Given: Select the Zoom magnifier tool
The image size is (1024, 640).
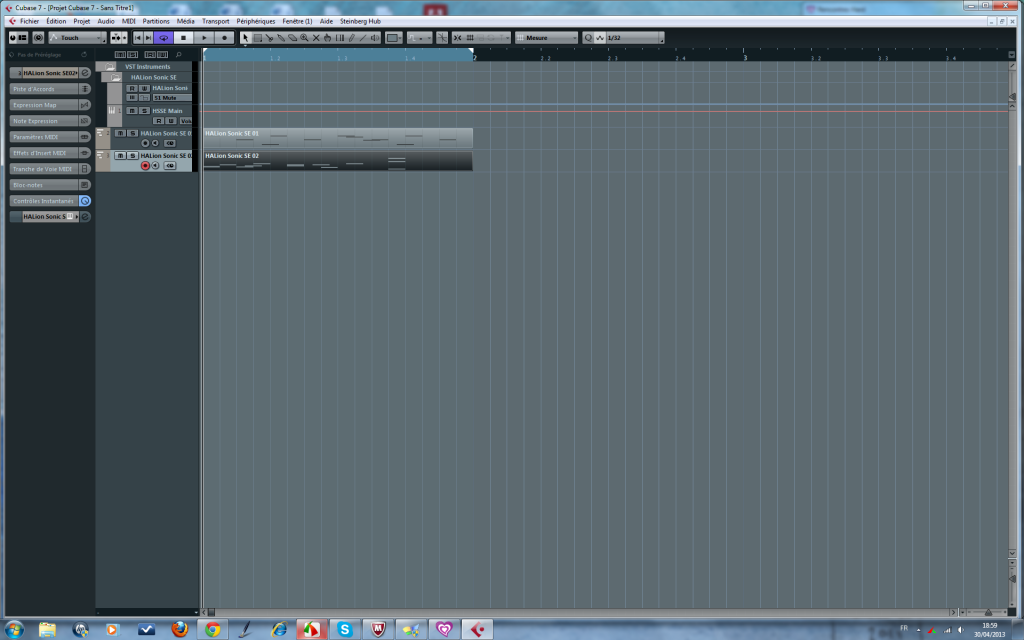Looking at the screenshot, I should 304,38.
